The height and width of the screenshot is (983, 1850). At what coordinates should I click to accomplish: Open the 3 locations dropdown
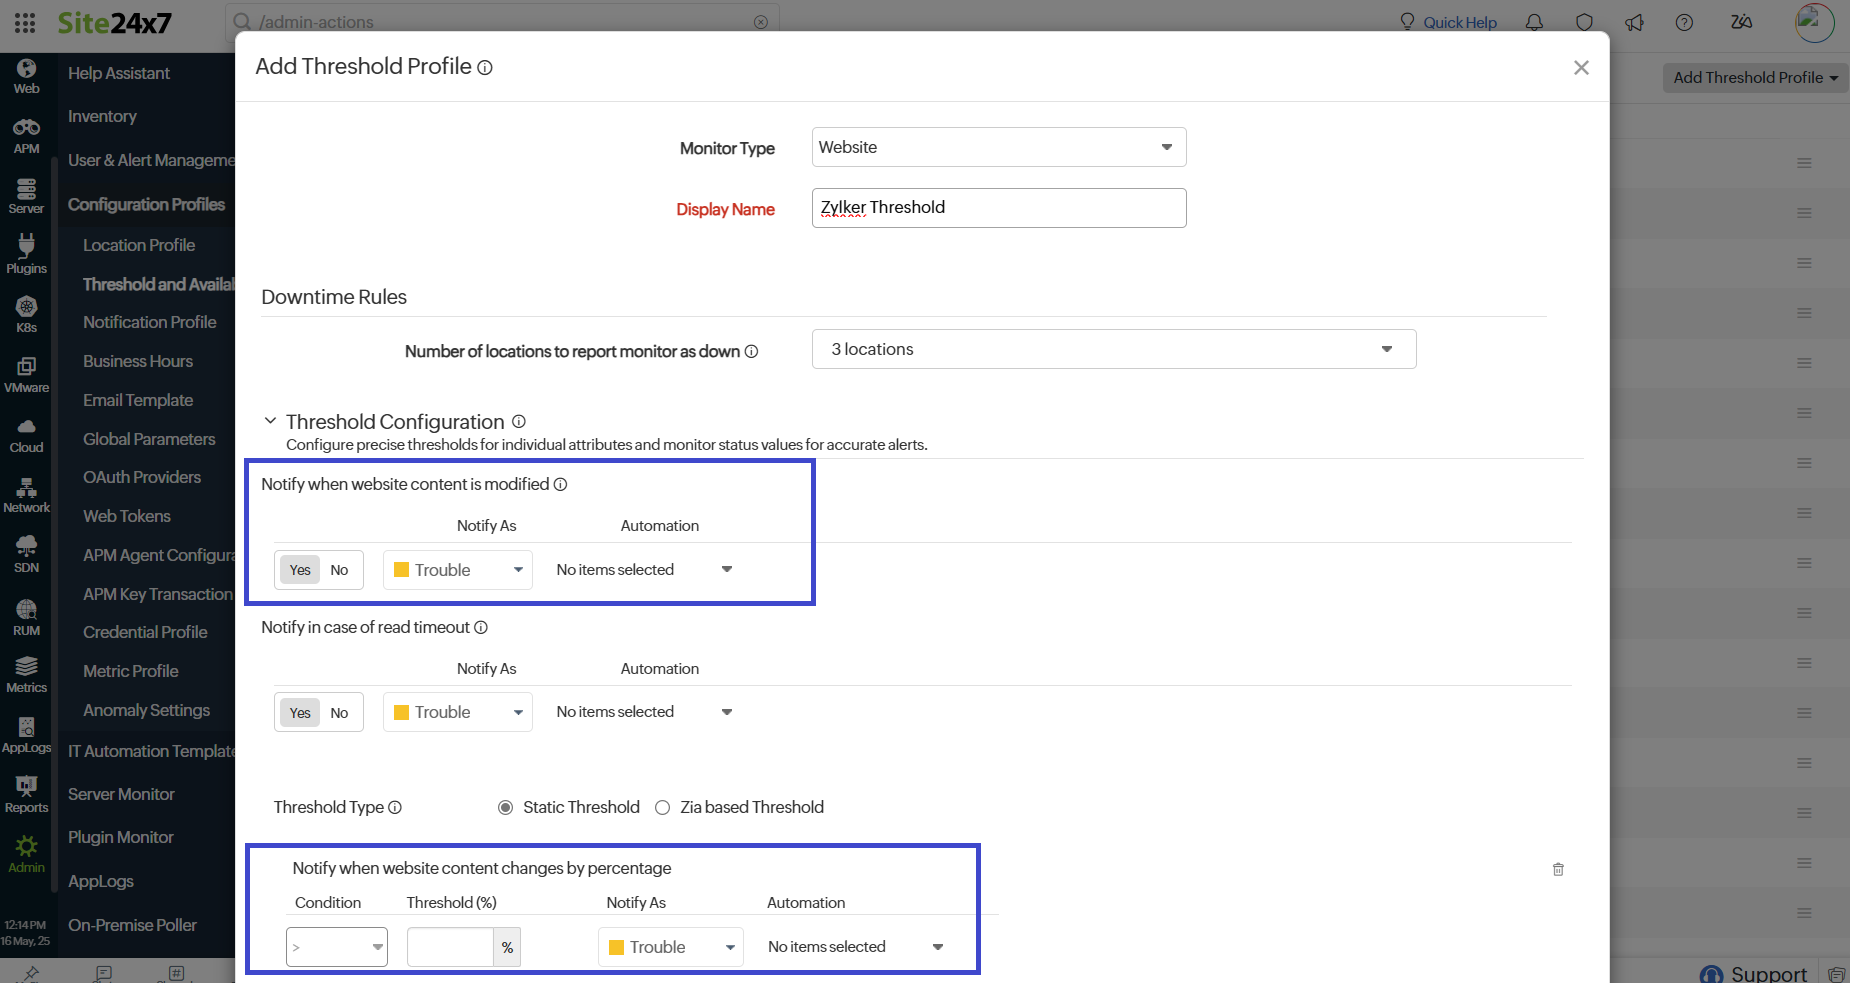1114,349
